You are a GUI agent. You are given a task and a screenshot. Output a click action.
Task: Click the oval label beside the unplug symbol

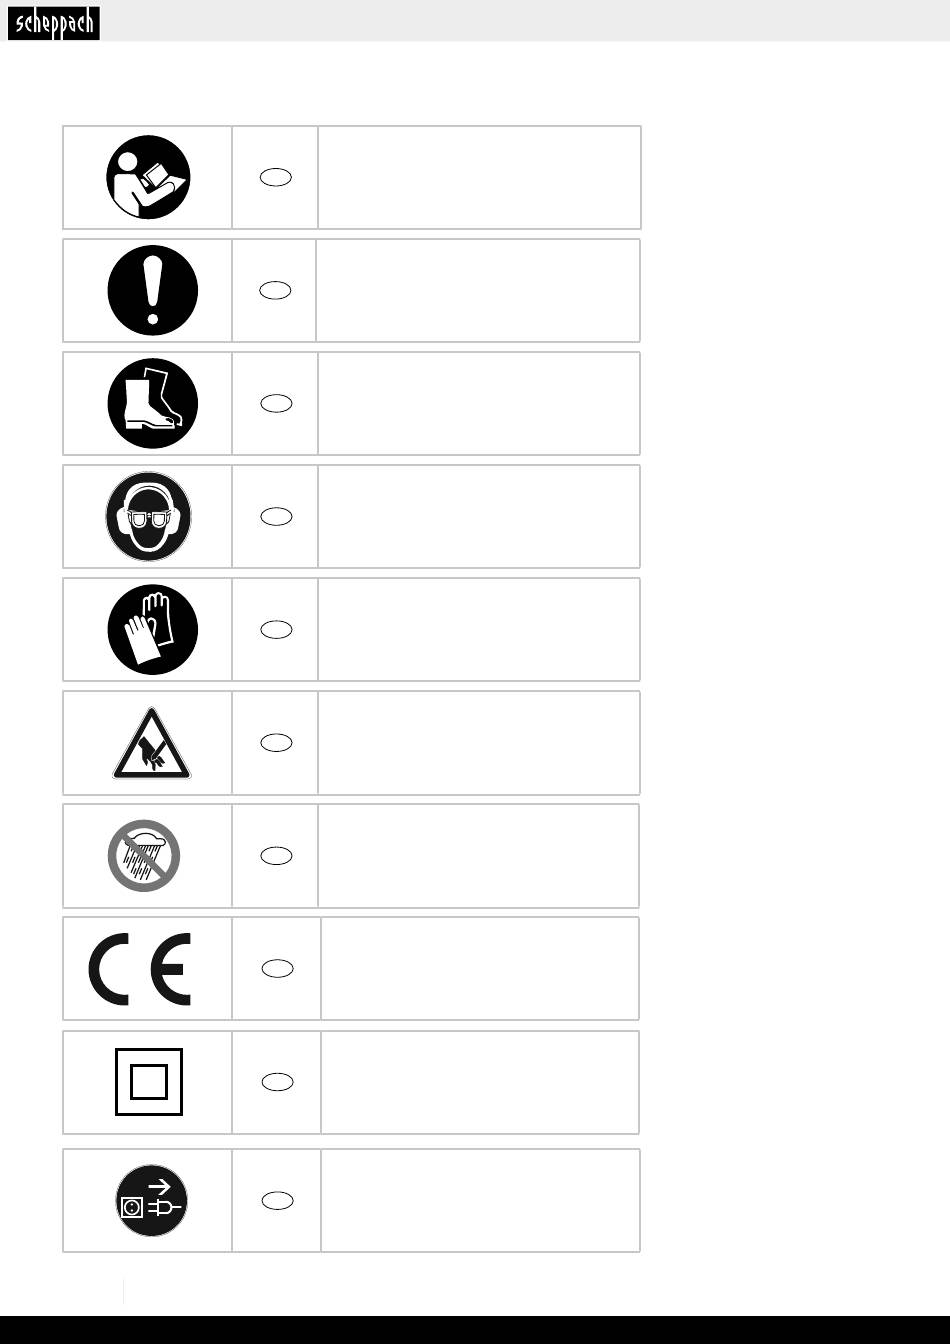[277, 1200]
